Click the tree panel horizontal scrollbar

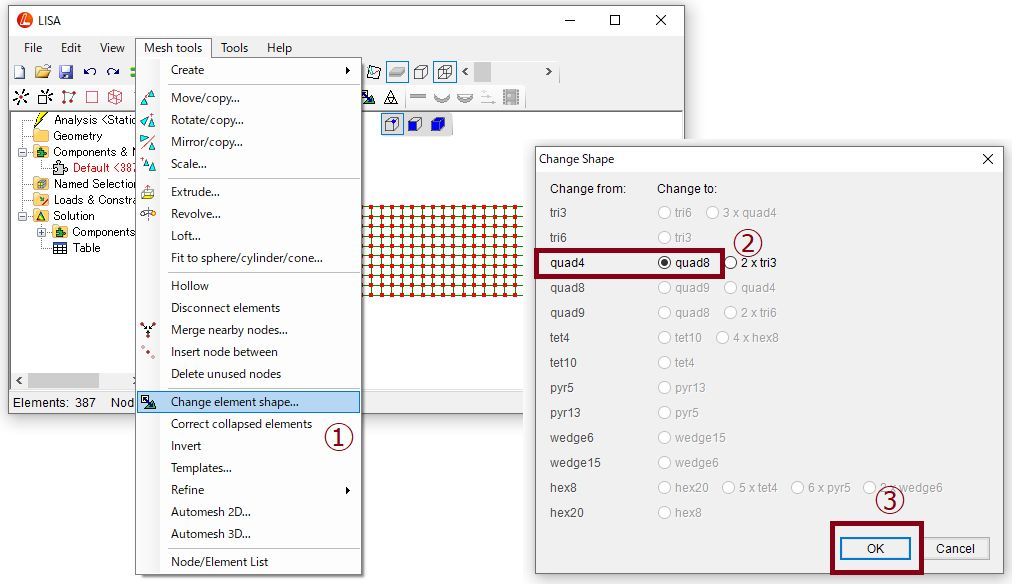pos(70,381)
